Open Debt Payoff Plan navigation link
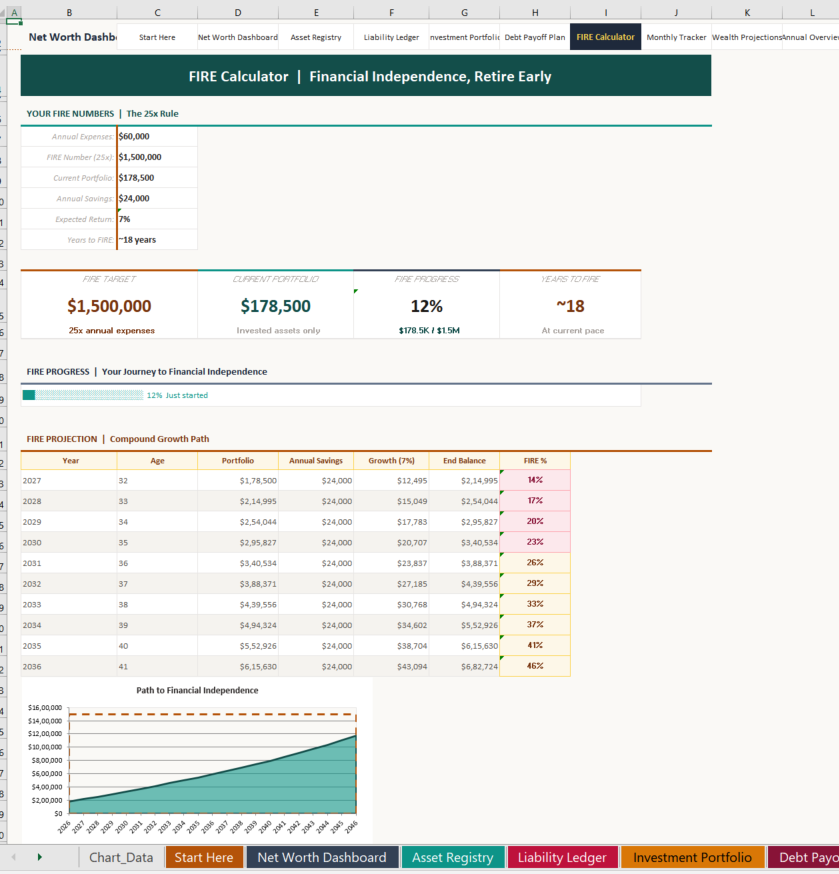This screenshot has width=839, height=874. [x=535, y=37]
